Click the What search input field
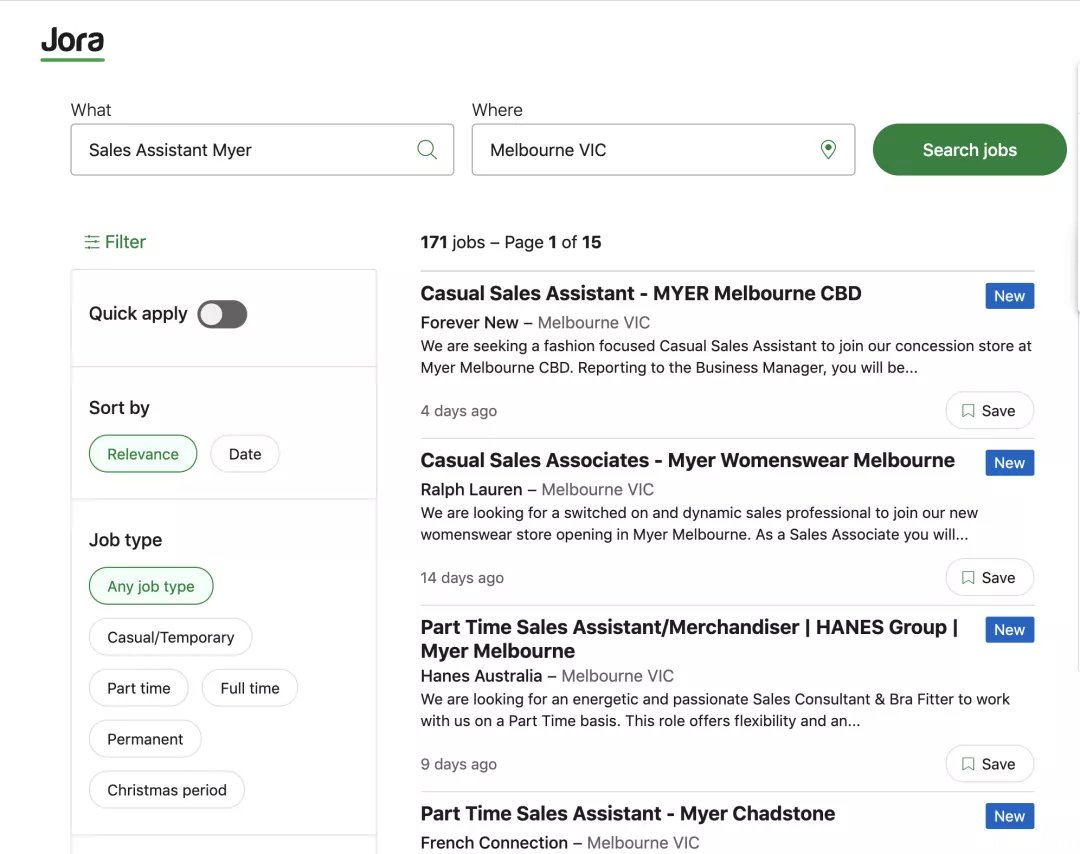The width and height of the screenshot is (1080, 854). point(262,149)
